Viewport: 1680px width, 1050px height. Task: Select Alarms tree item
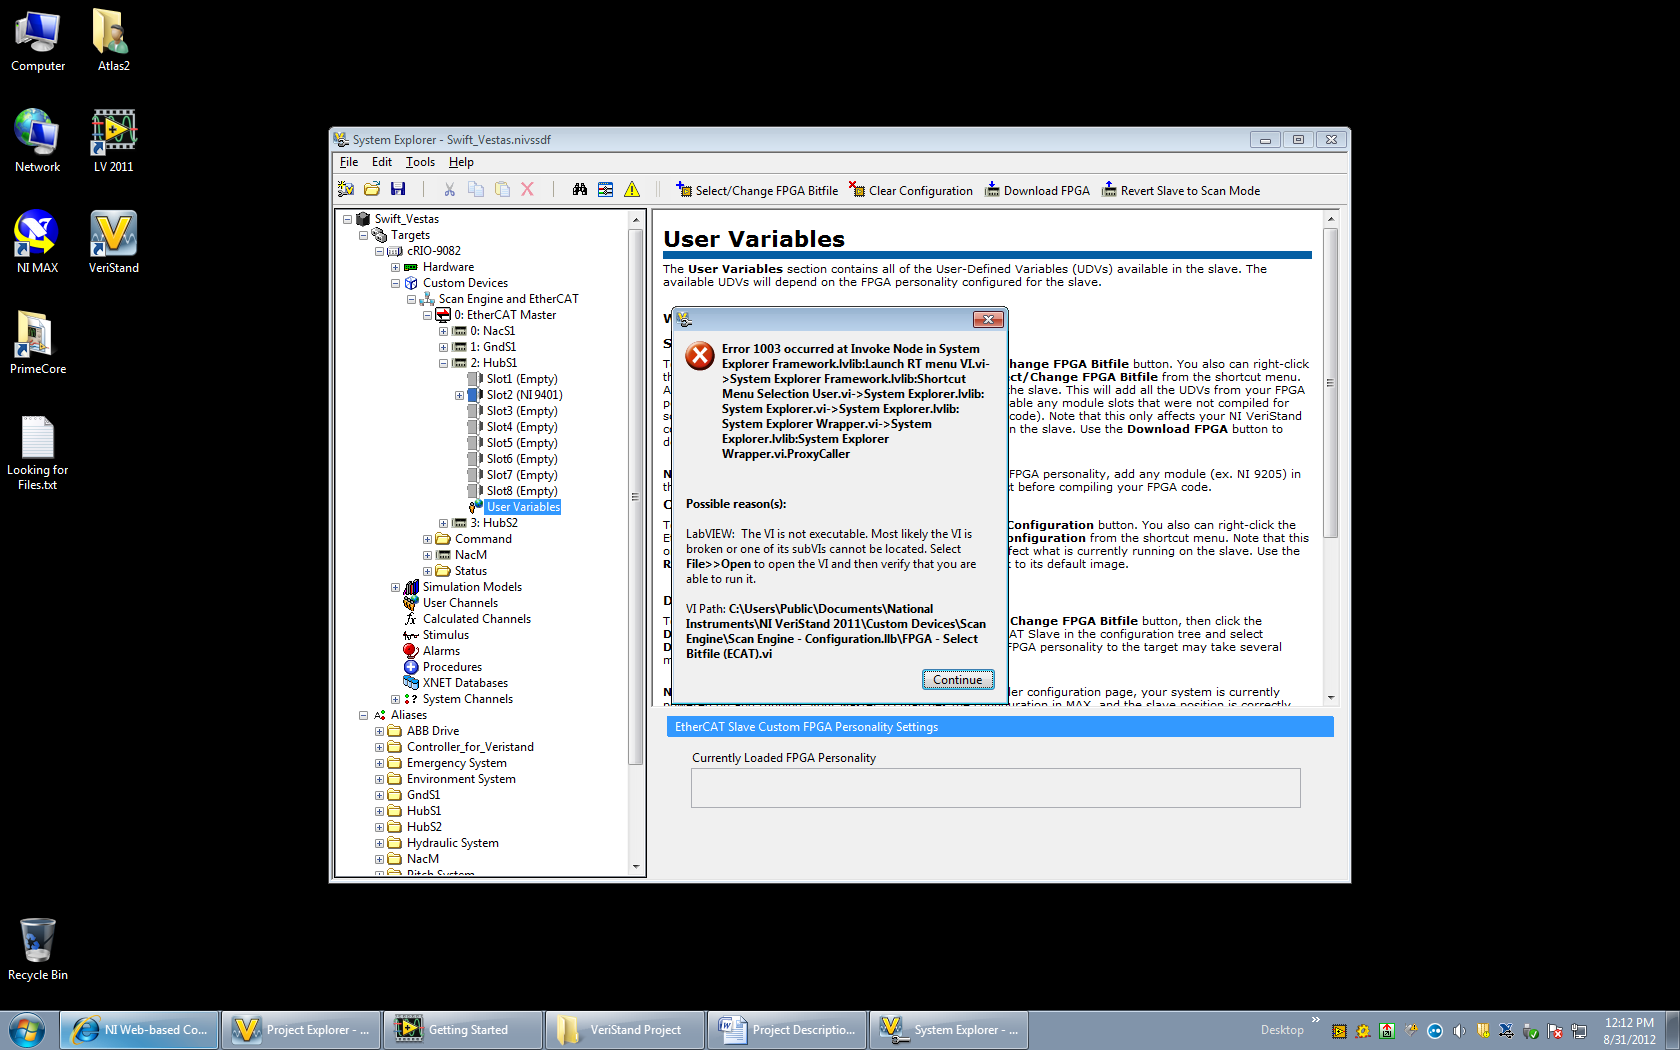441,651
